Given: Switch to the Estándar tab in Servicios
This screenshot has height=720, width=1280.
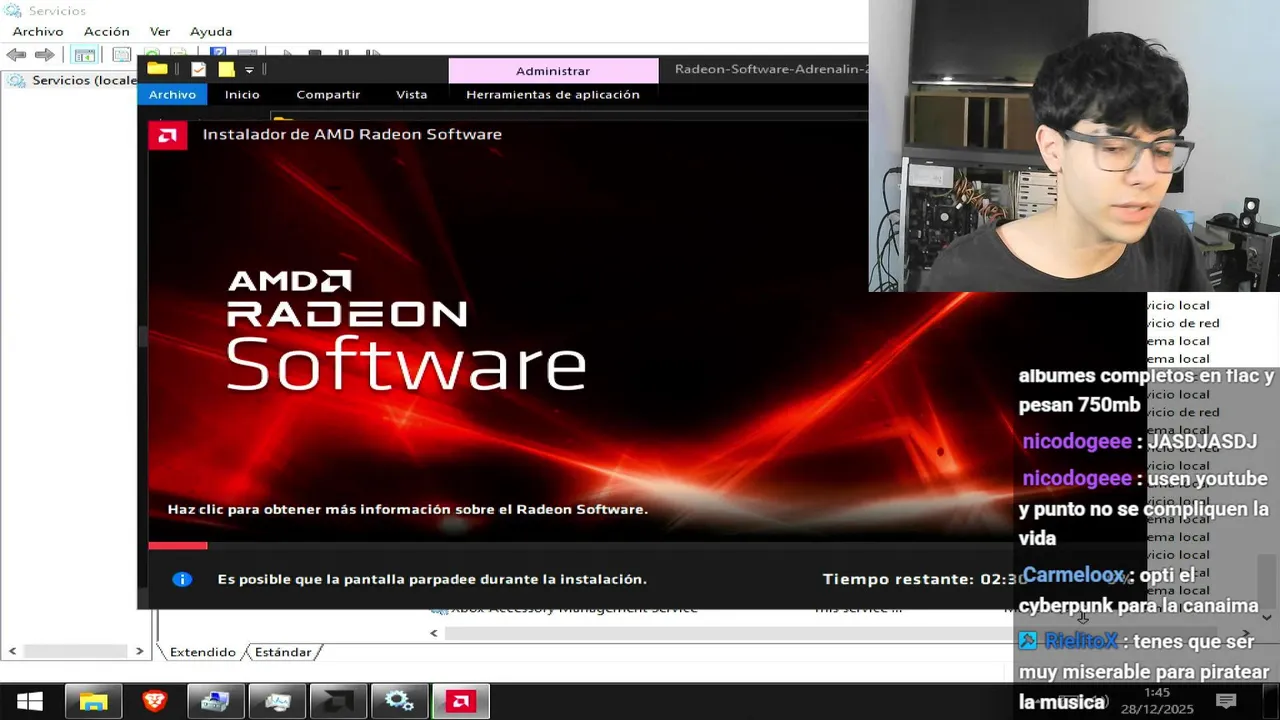Looking at the screenshot, I should pos(283,652).
